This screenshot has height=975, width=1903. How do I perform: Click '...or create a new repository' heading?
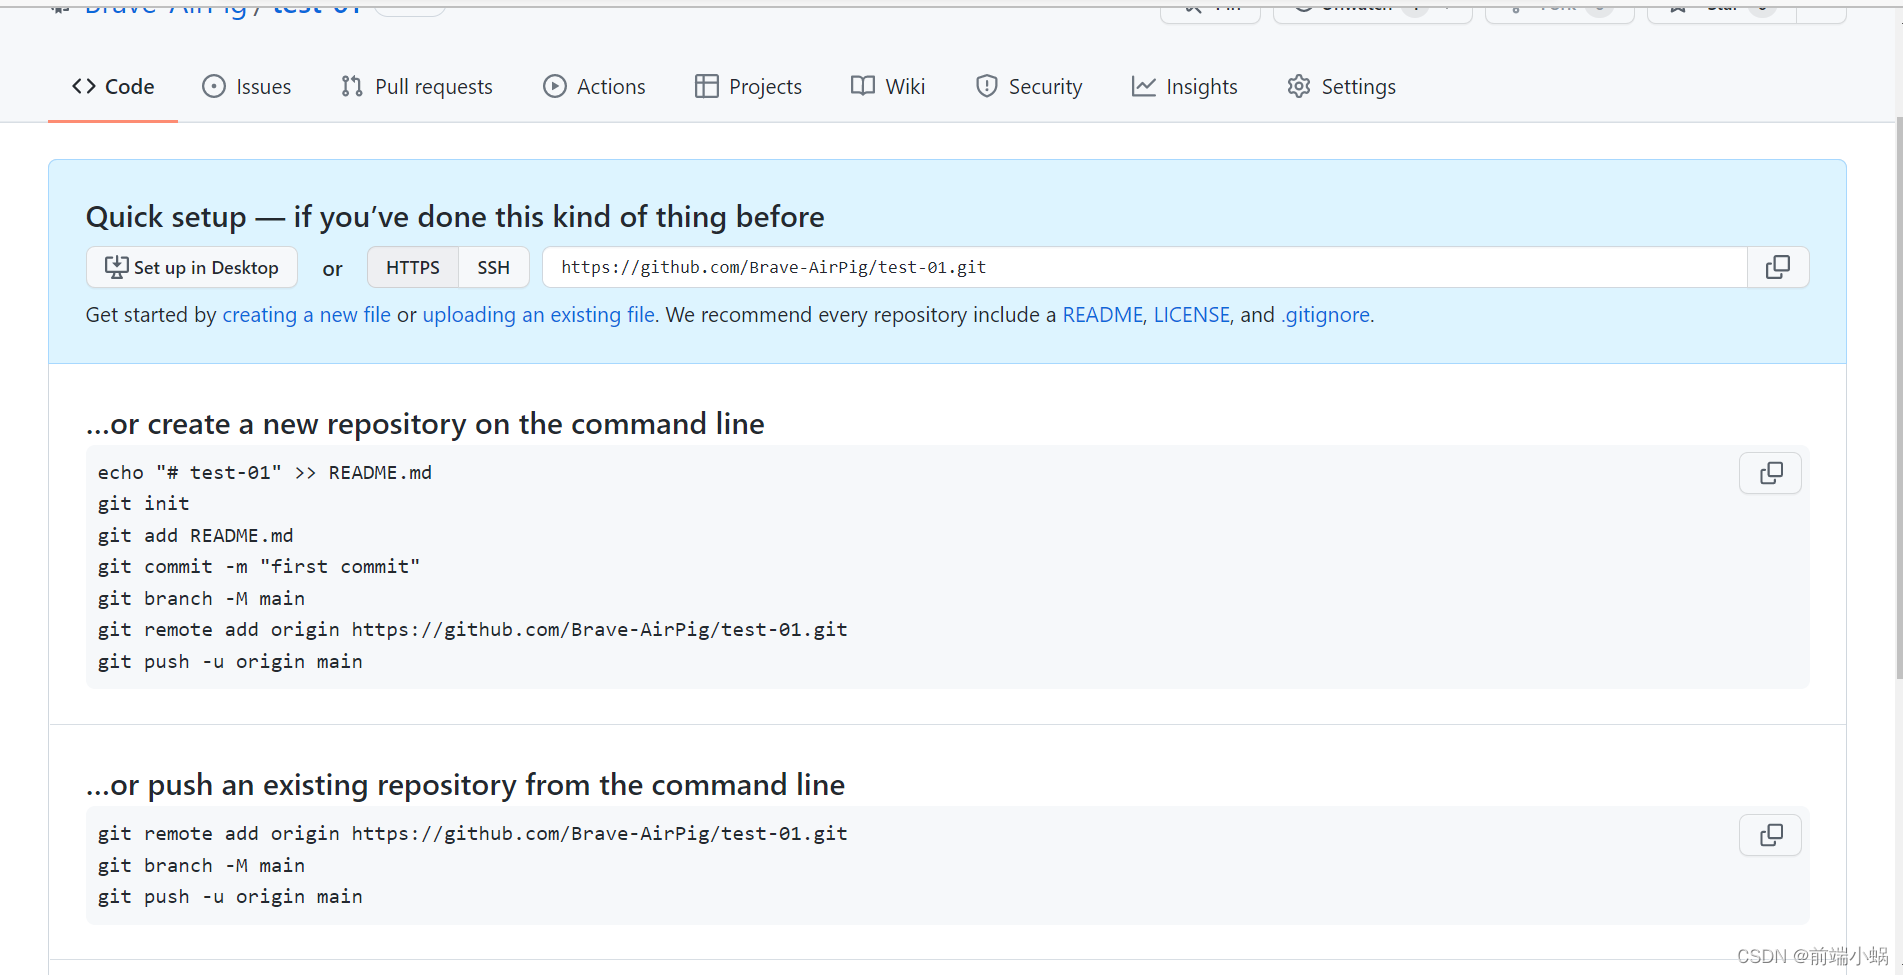[x=425, y=424]
